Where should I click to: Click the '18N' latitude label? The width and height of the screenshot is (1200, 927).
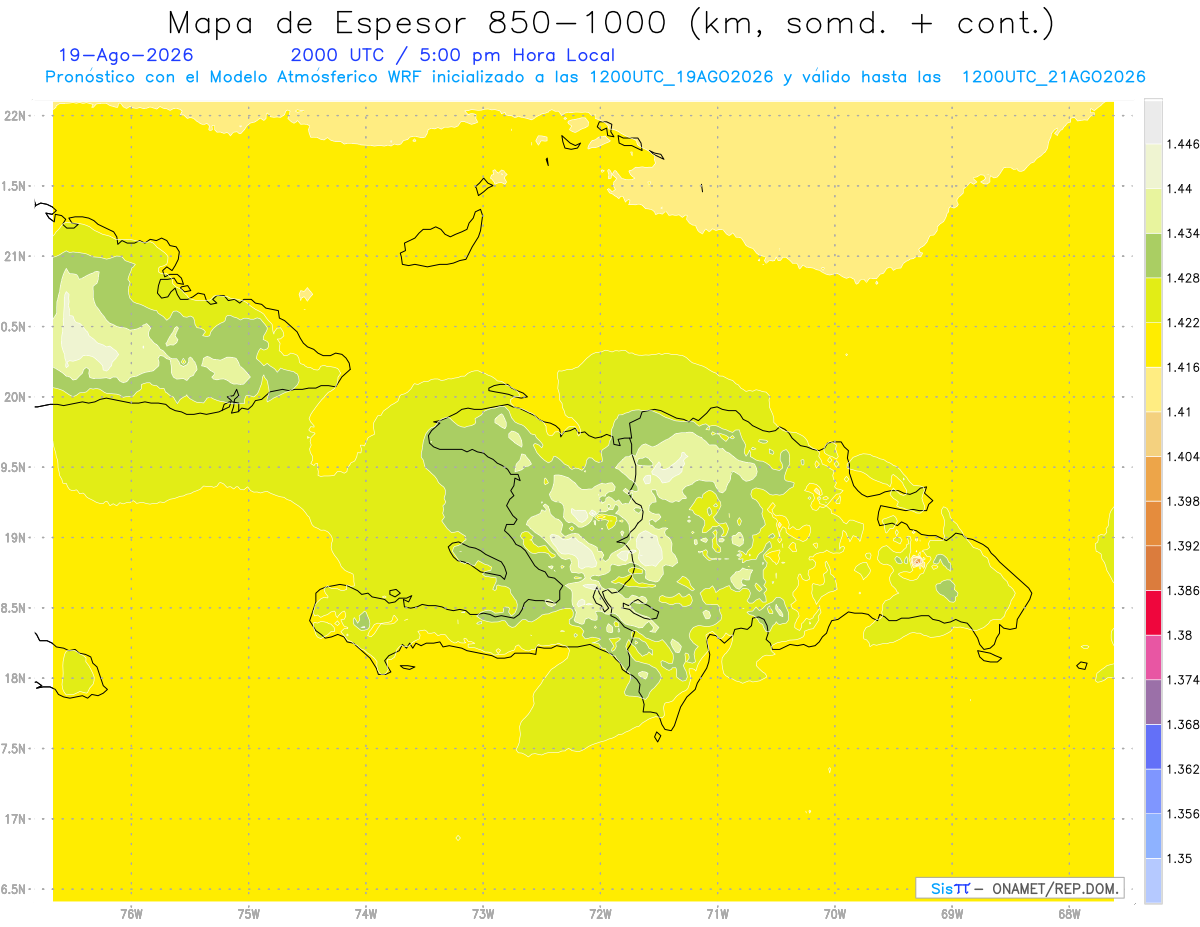click(17, 678)
